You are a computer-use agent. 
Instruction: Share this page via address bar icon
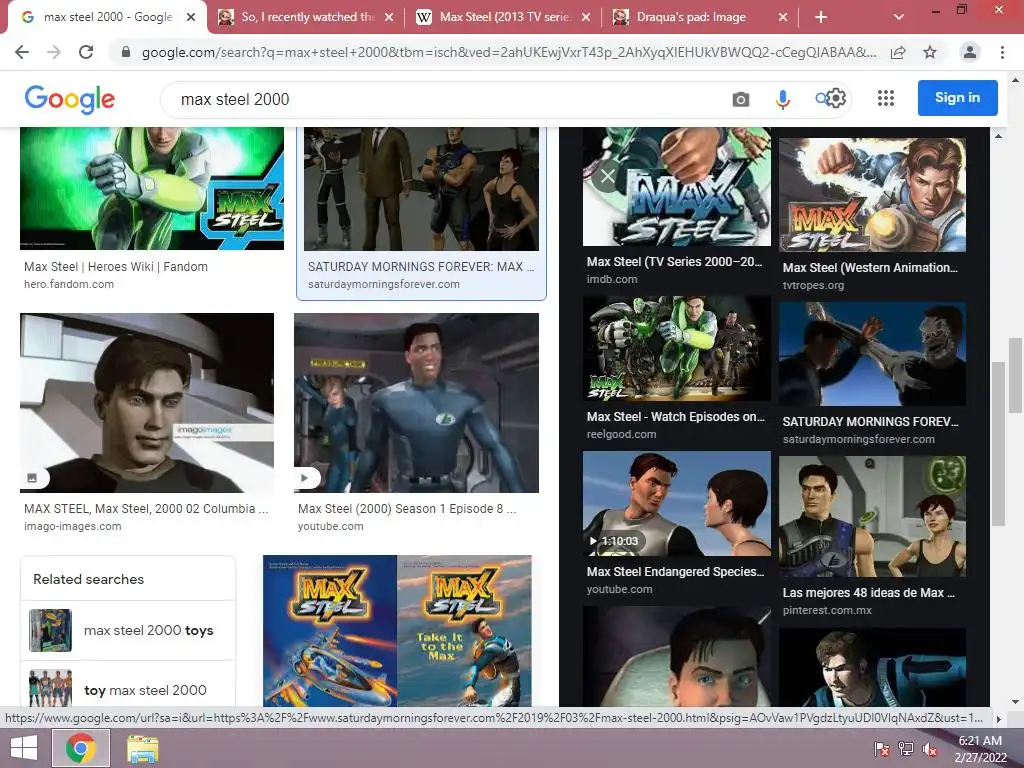point(899,52)
